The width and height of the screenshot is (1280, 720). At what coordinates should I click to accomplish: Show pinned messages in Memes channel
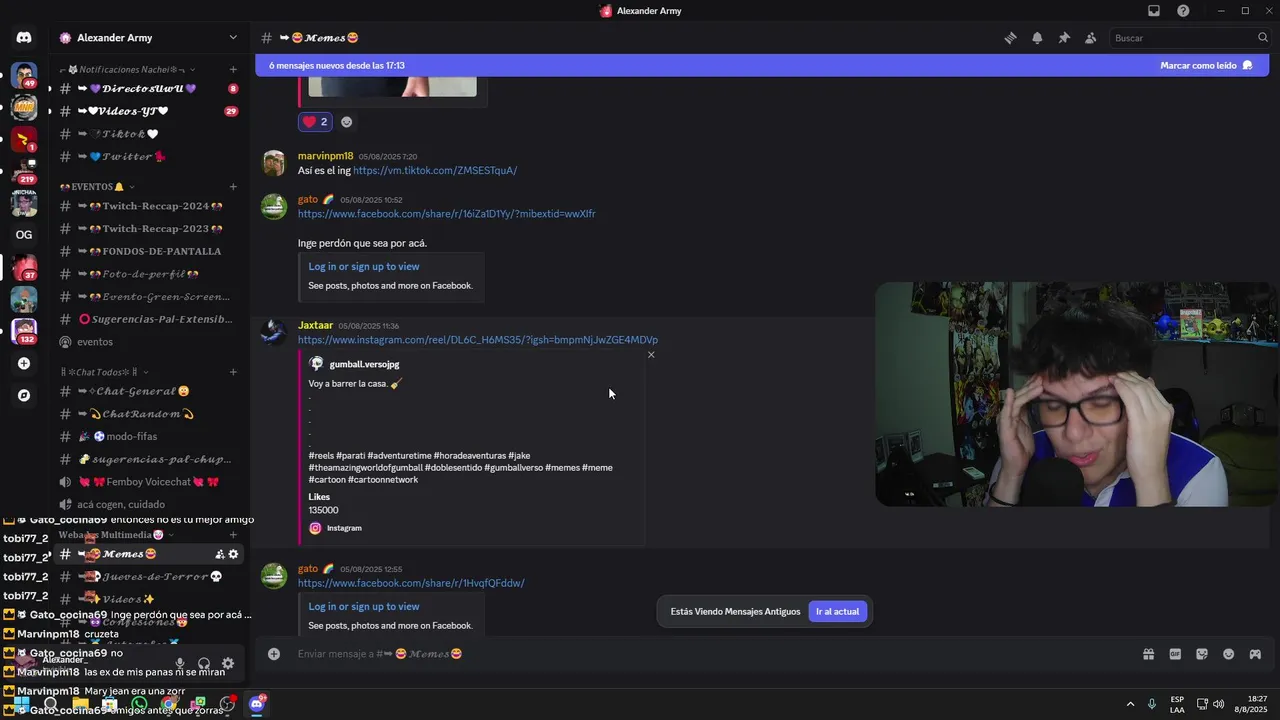tap(1064, 38)
